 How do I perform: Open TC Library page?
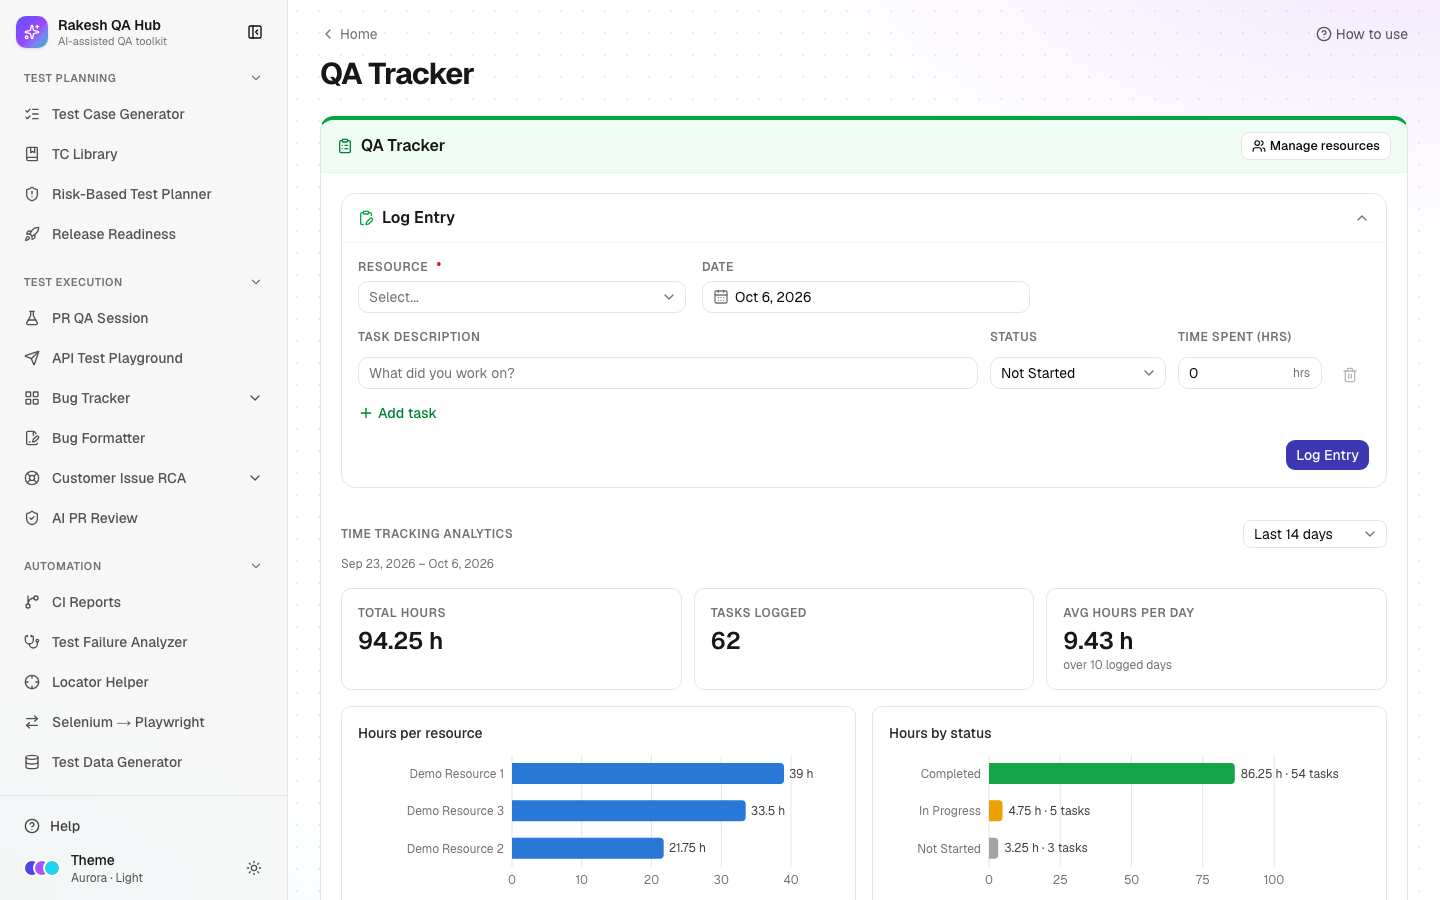click(143, 154)
